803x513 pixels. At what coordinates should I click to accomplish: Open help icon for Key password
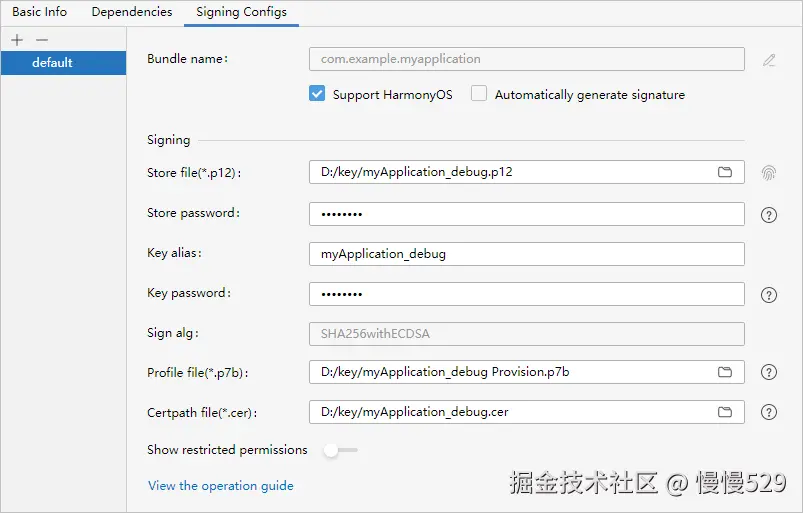[769, 295]
